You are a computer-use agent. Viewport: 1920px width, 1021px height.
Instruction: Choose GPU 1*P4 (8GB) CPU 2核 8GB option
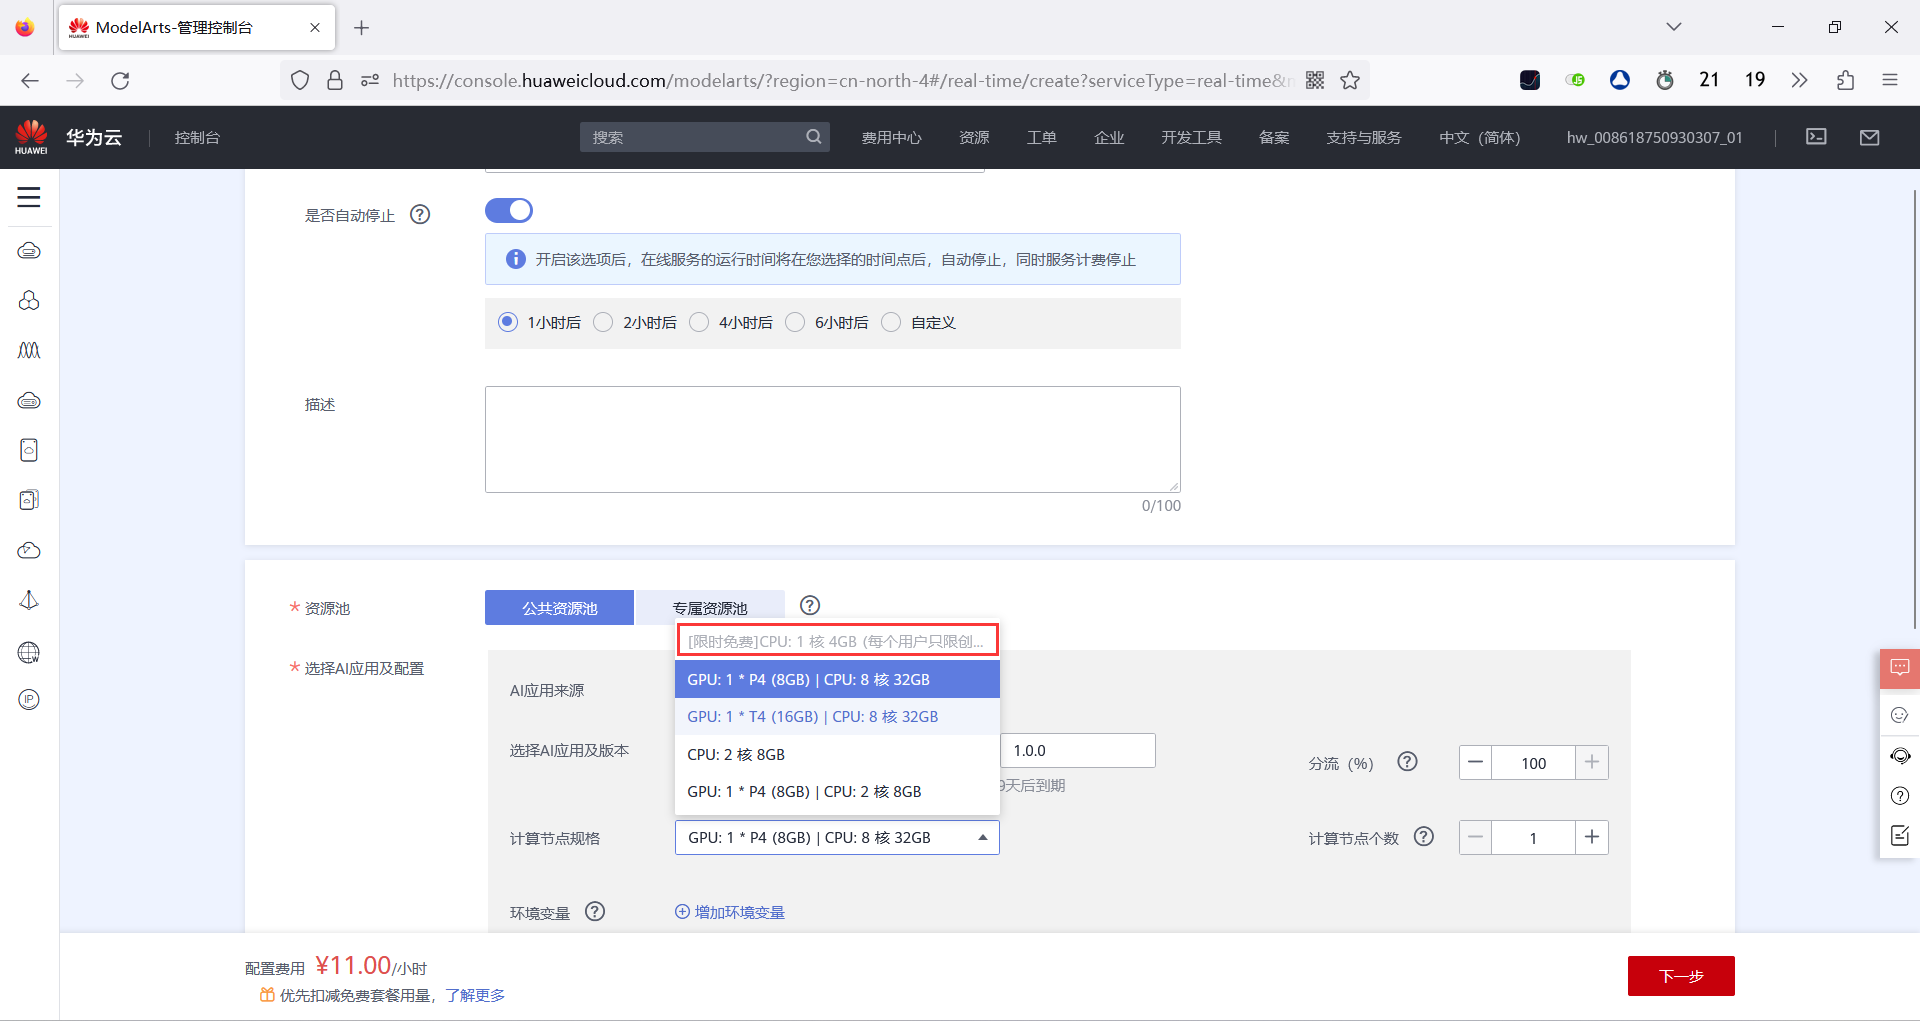(x=837, y=792)
